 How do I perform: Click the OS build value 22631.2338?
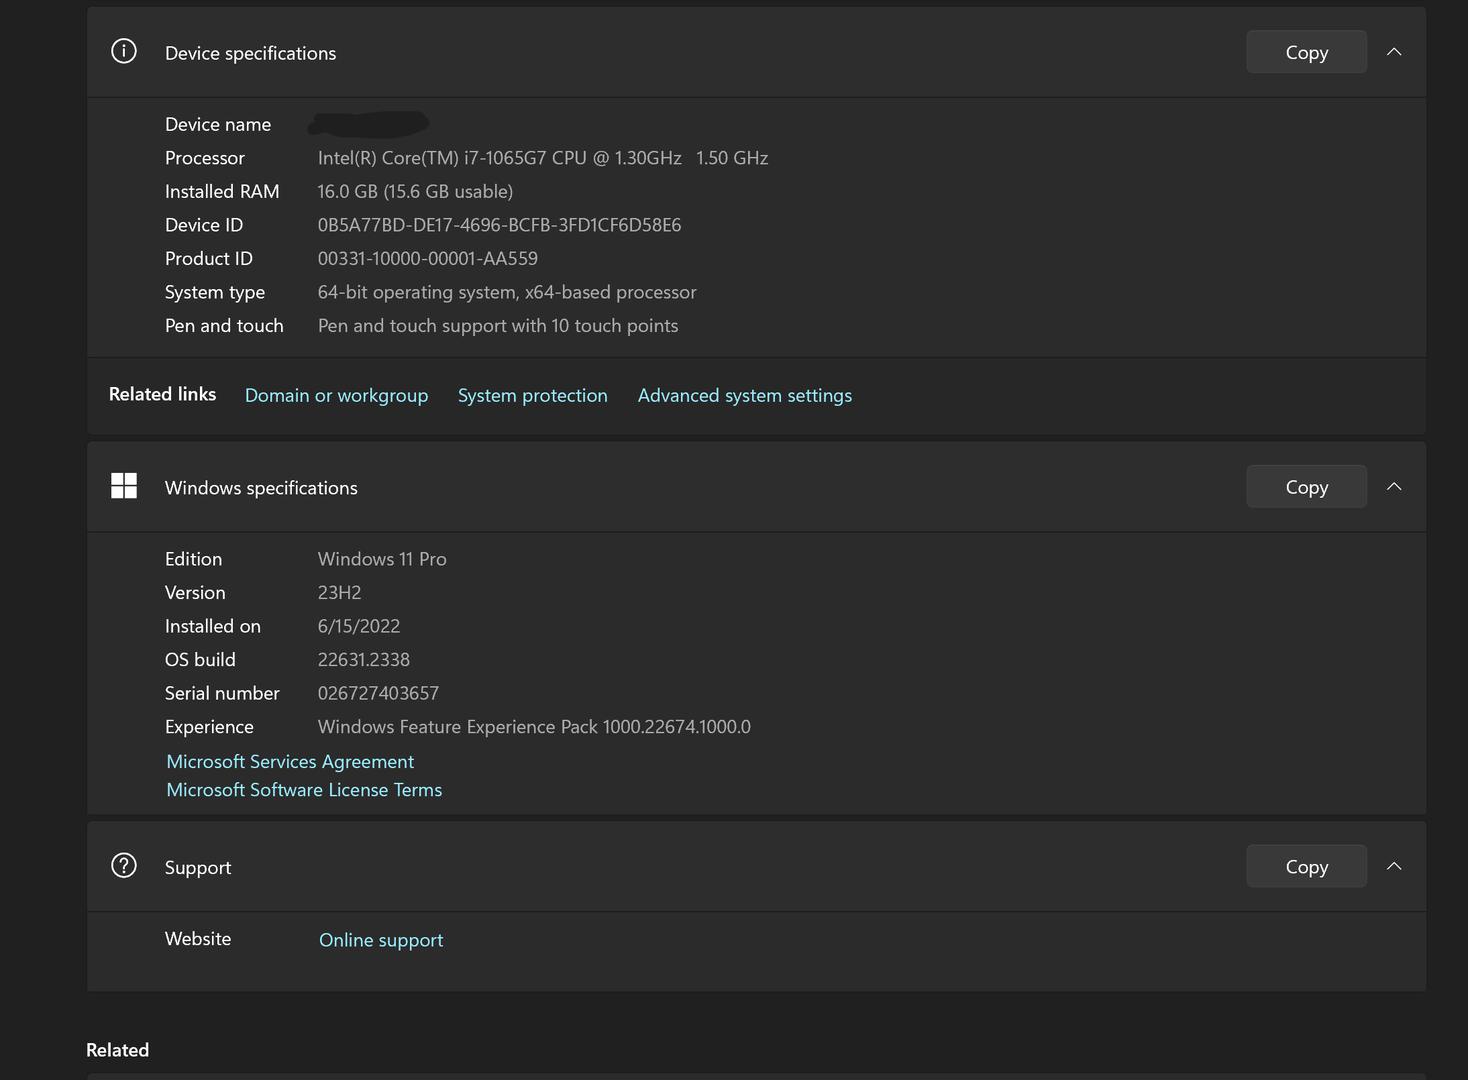click(364, 660)
